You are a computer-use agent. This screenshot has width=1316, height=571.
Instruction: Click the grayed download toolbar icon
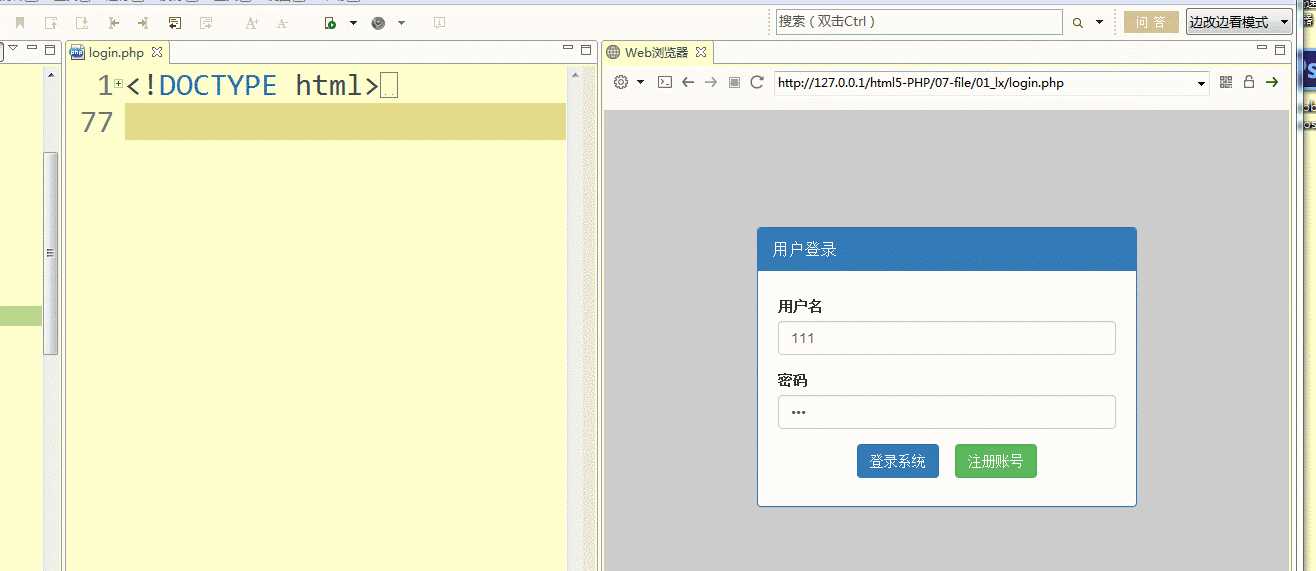[439, 22]
